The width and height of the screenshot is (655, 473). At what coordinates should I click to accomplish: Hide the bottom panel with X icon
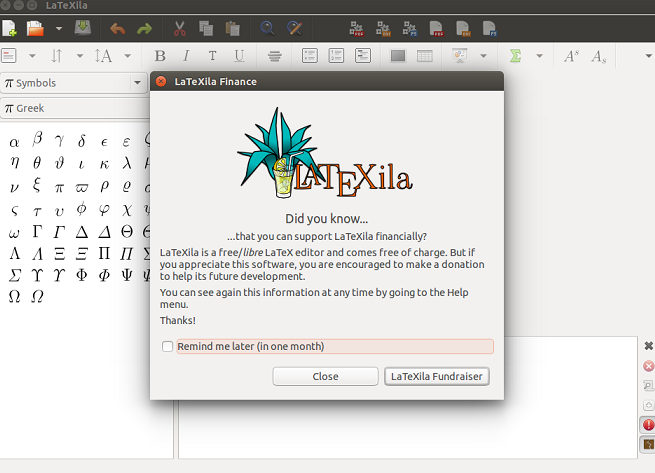(x=648, y=346)
